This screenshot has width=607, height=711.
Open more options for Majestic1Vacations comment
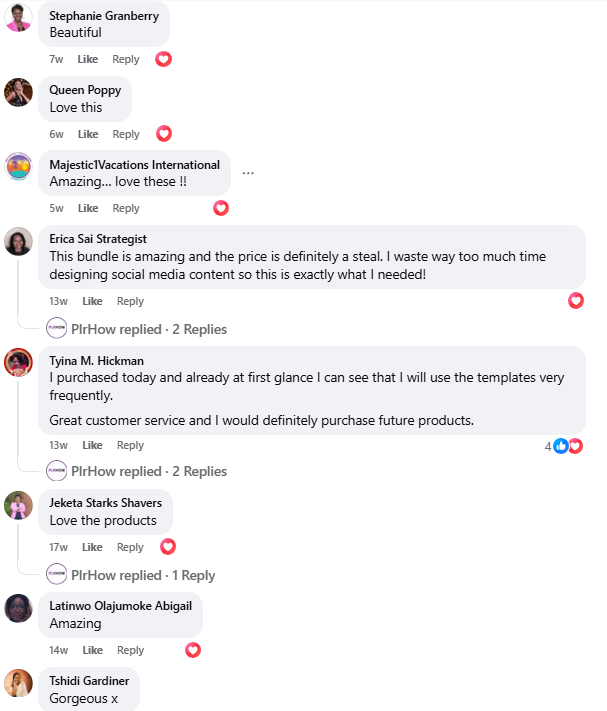[248, 173]
